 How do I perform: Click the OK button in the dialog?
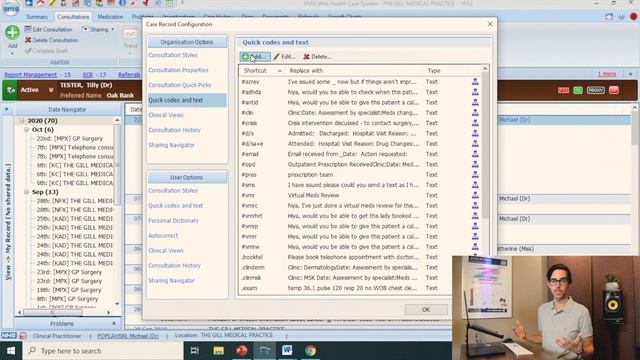(x=426, y=309)
